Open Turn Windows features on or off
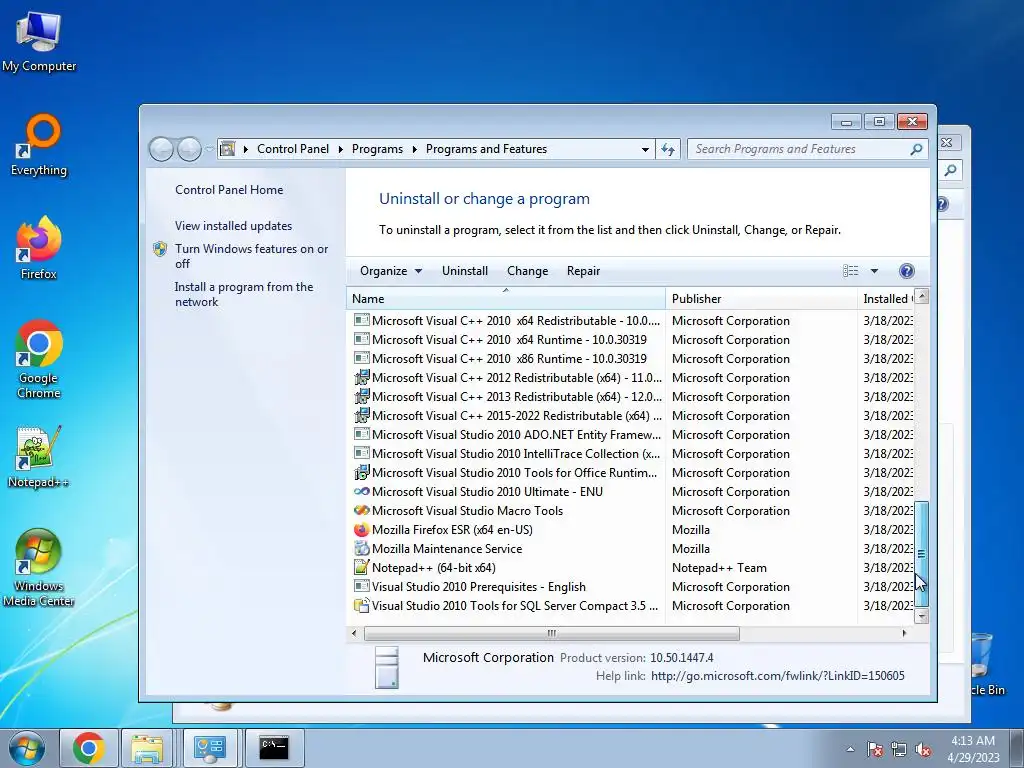This screenshot has width=1024, height=768. [x=251, y=256]
